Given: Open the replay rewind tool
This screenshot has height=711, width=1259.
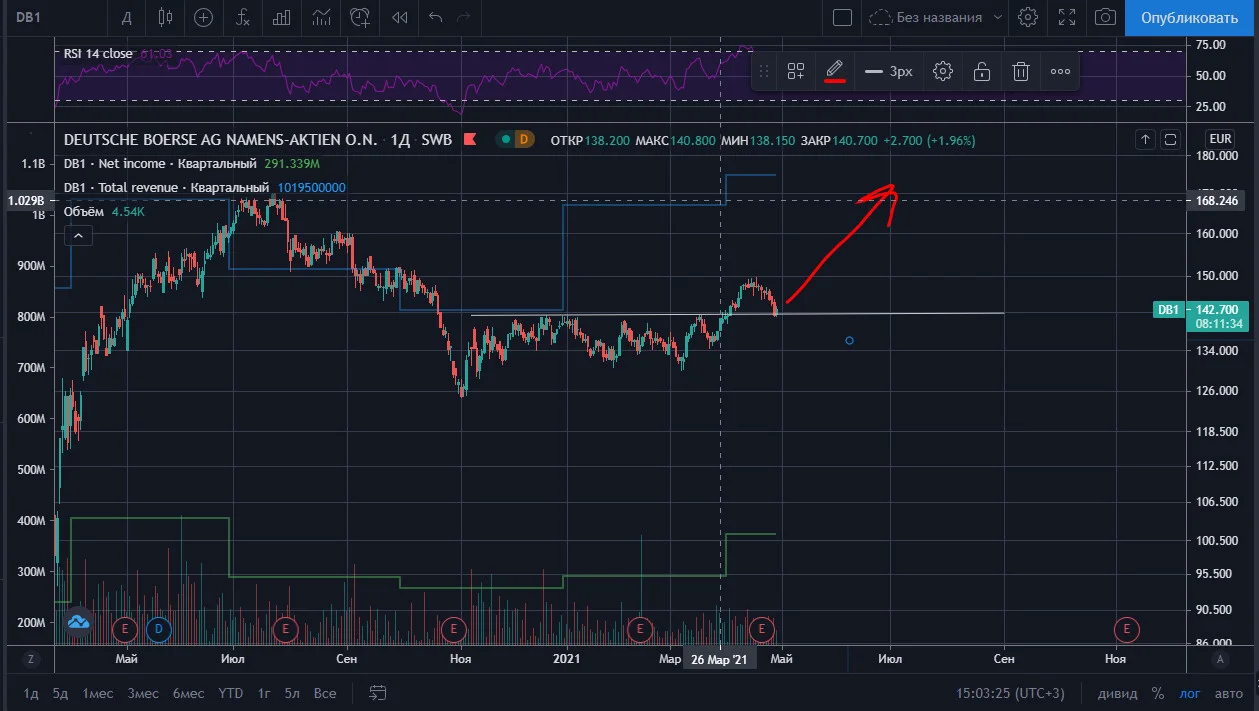Looking at the screenshot, I should click(x=400, y=17).
